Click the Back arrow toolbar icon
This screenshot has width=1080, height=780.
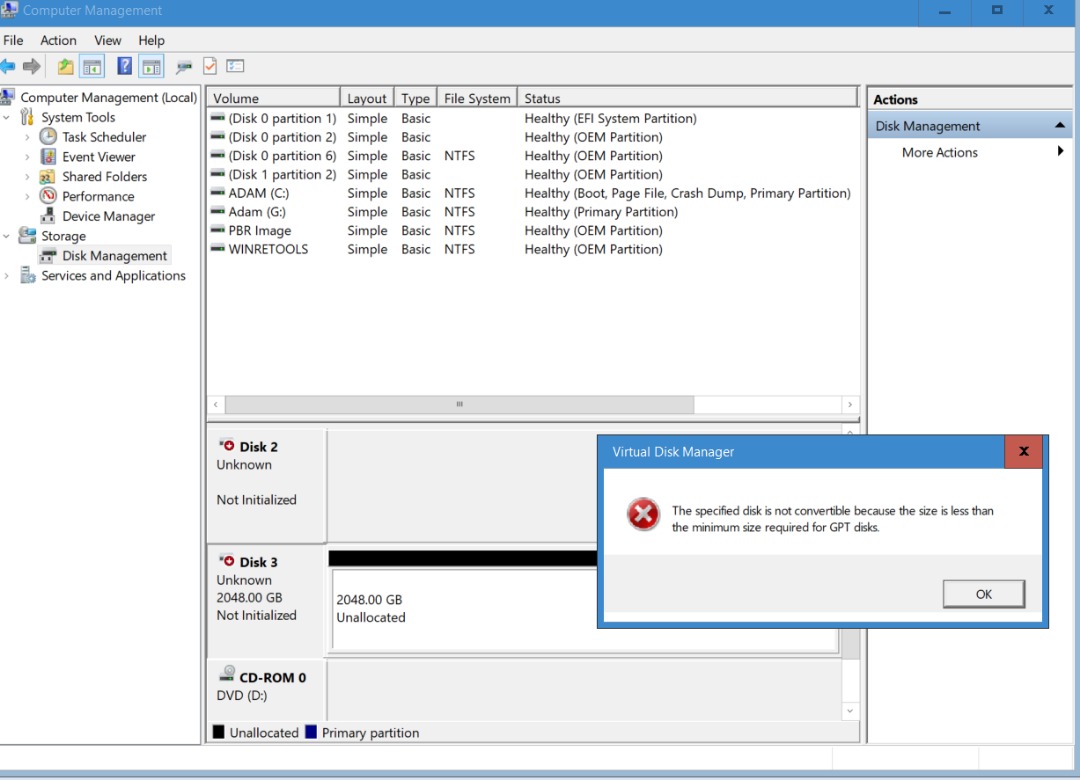[8, 66]
